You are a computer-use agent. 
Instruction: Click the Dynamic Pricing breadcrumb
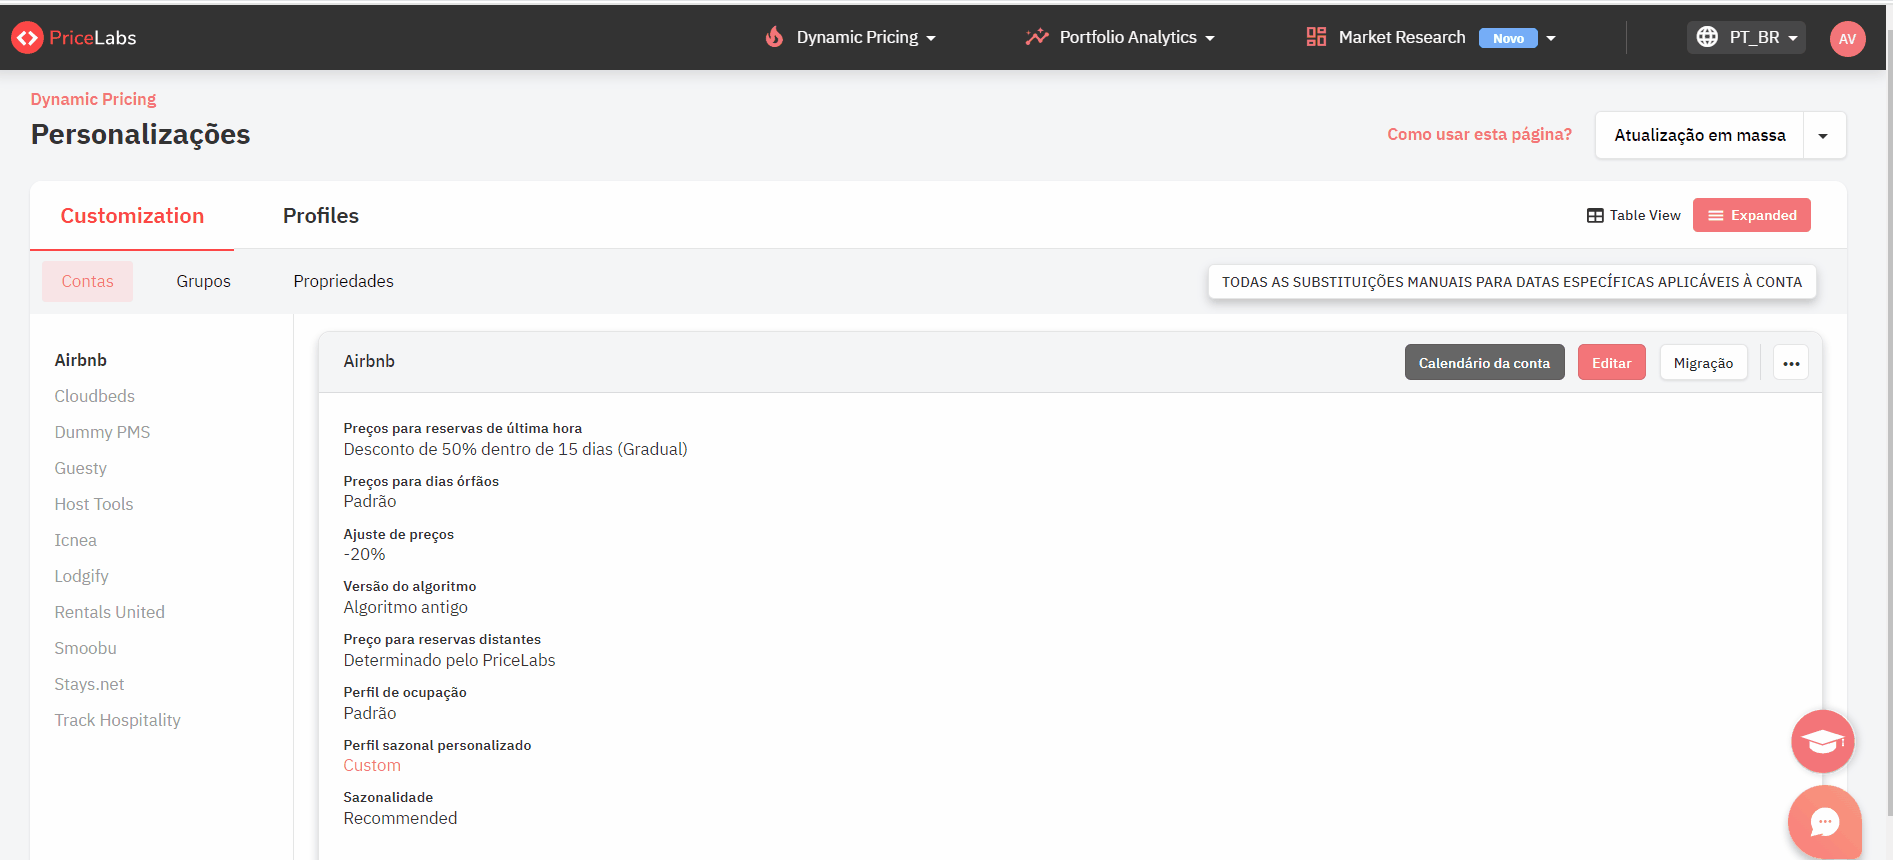pyautogui.click(x=94, y=99)
